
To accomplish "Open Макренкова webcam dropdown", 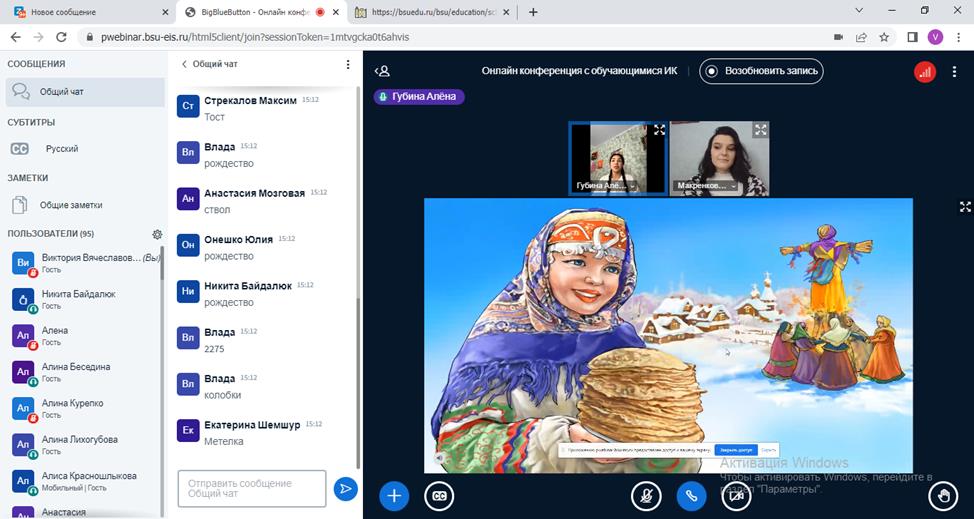I will point(707,186).
